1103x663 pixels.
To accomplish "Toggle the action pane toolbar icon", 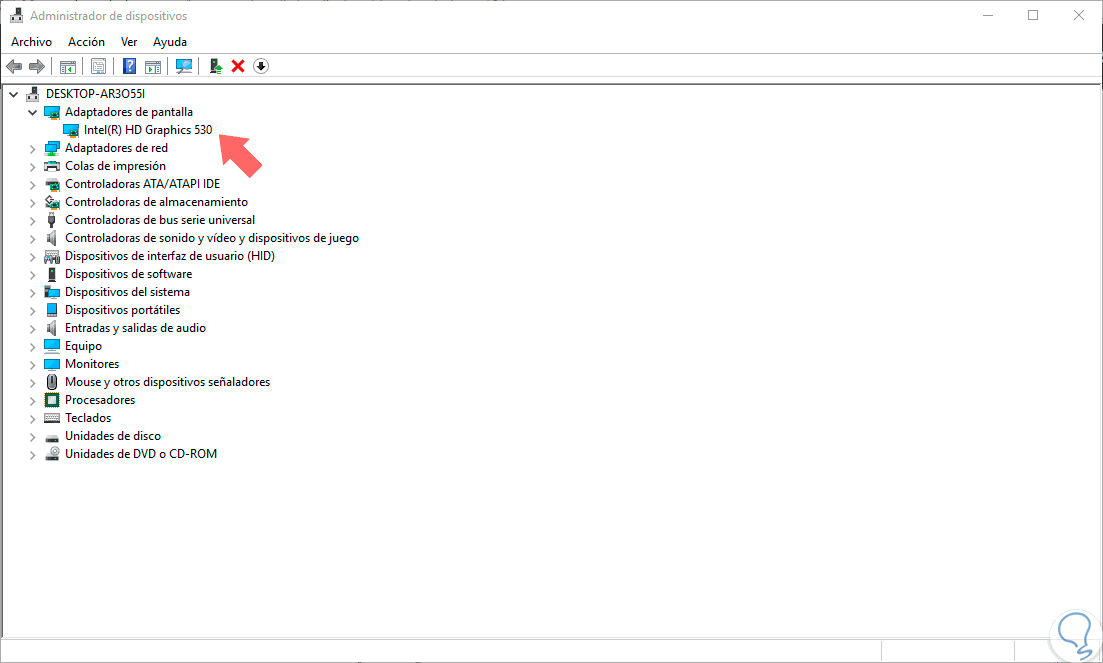I will (x=153, y=67).
